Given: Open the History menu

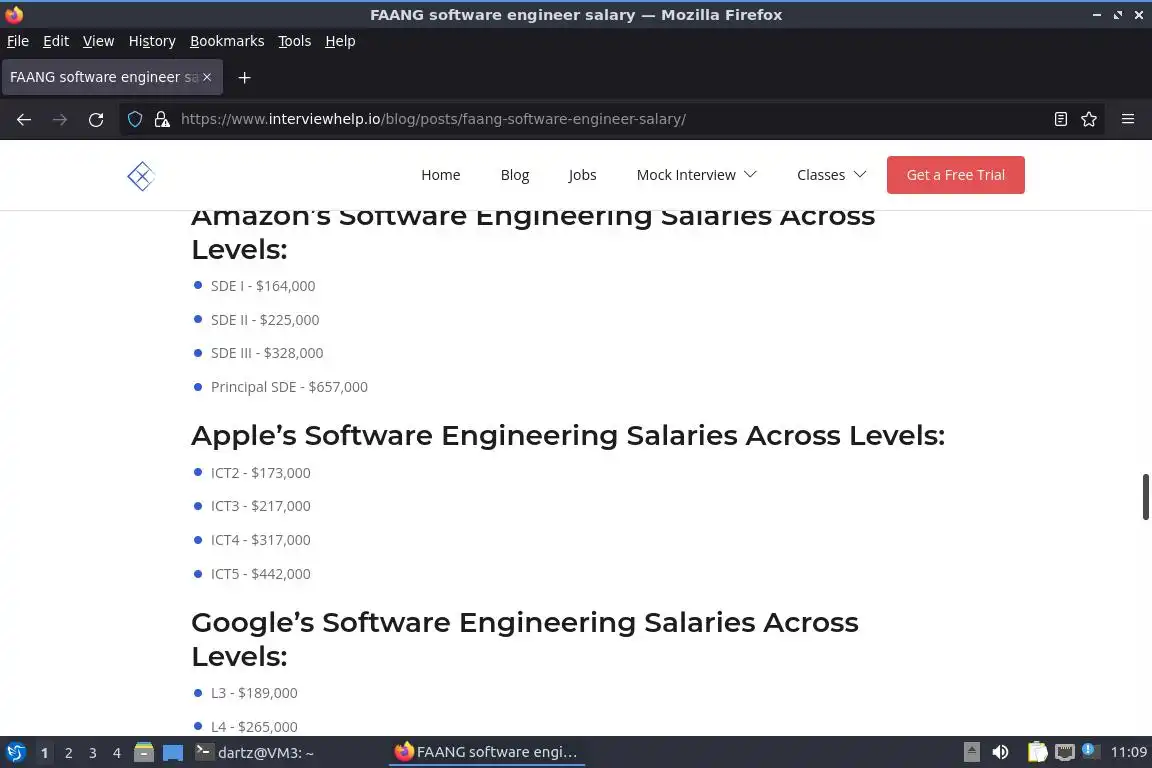Looking at the screenshot, I should [x=152, y=41].
